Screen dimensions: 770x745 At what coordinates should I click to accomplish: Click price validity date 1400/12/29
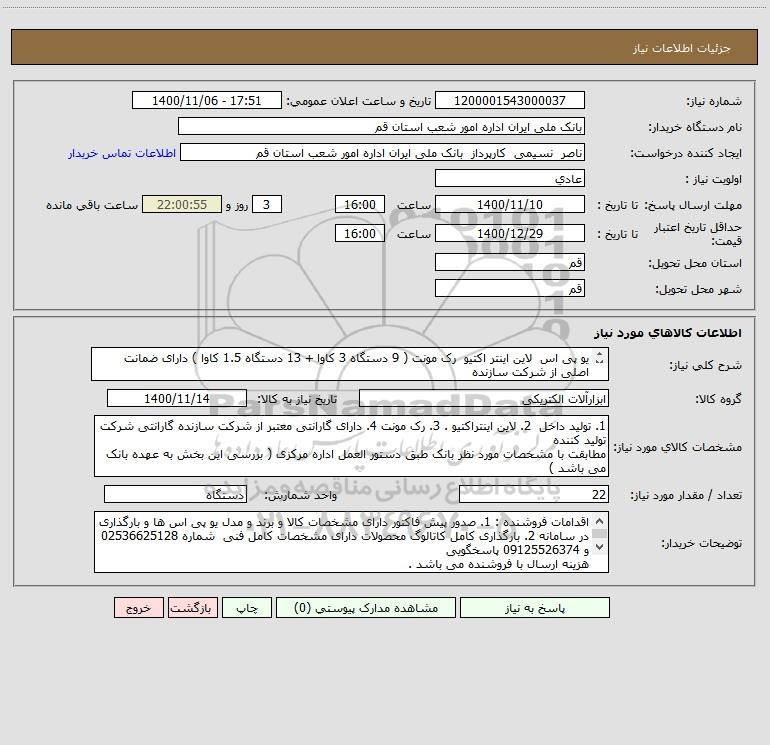click(510, 233)
